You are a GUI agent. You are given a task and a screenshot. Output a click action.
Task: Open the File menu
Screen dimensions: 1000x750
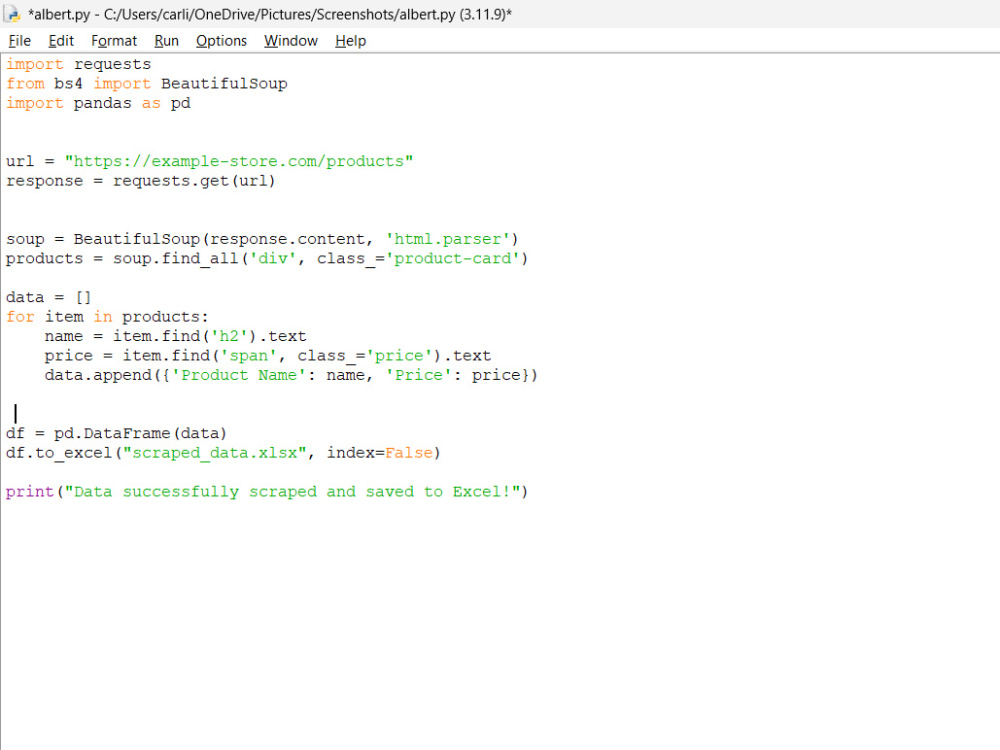coord(19,41)
